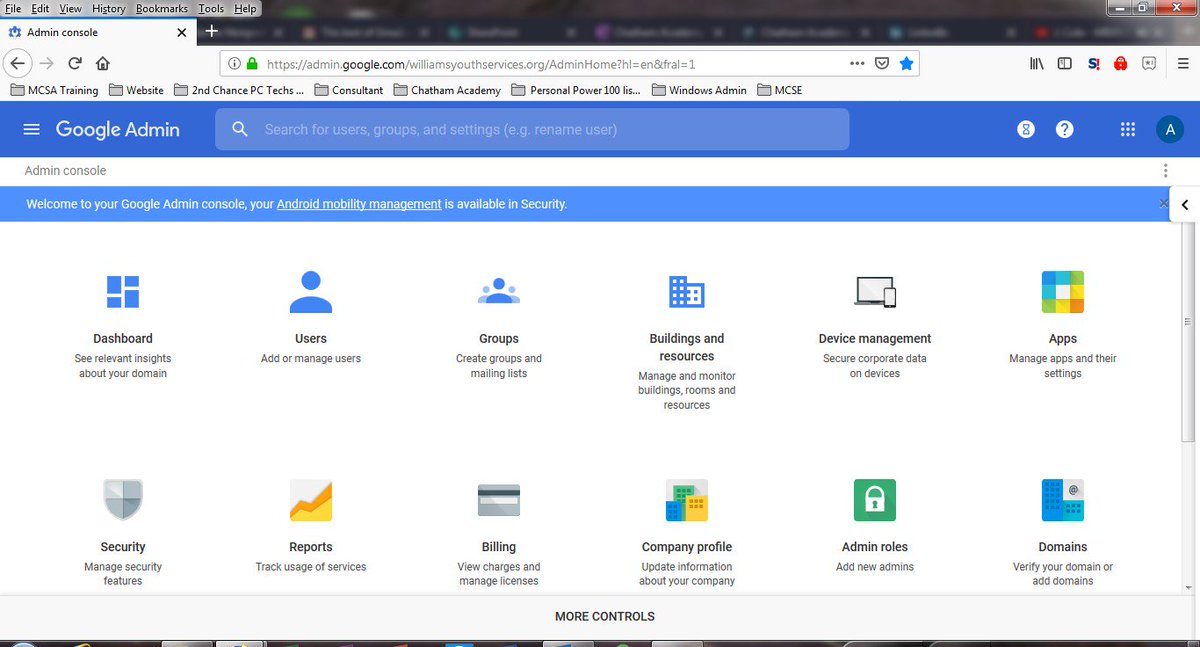1200x647 pixels.
Task: Open the MCSE bookmark folder
Action: pos(779,90)
